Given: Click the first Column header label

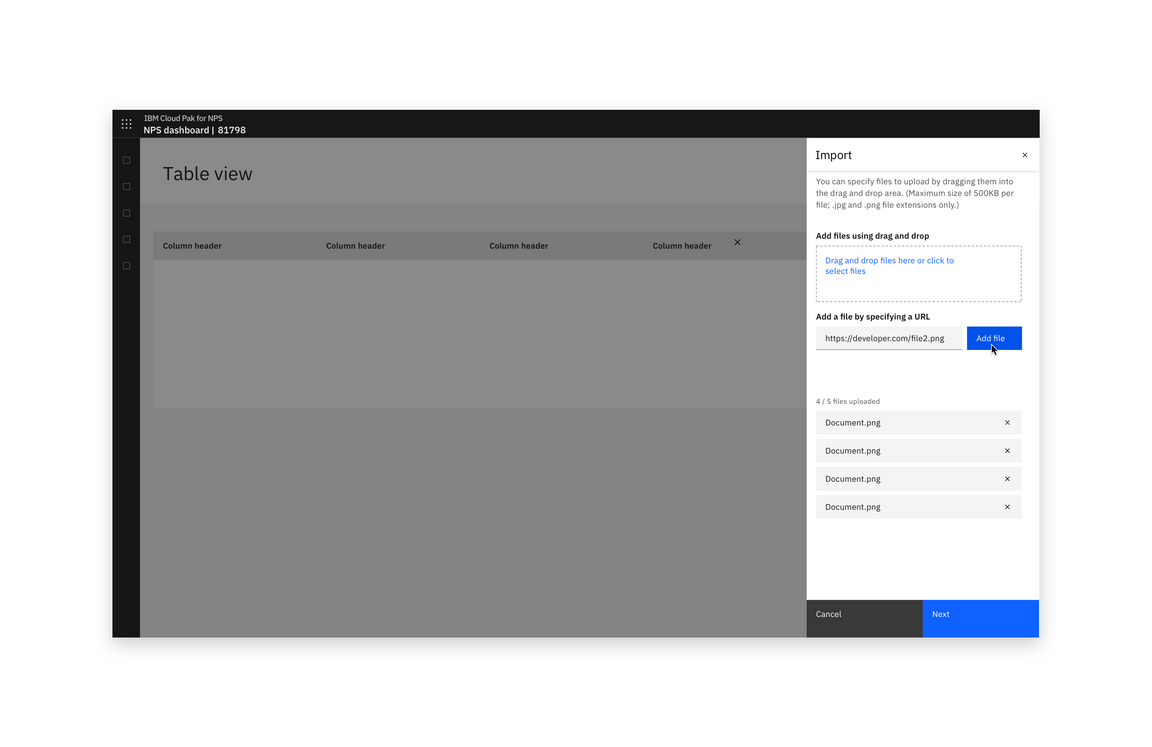Looking at the screenshot, I should (192, 245).
